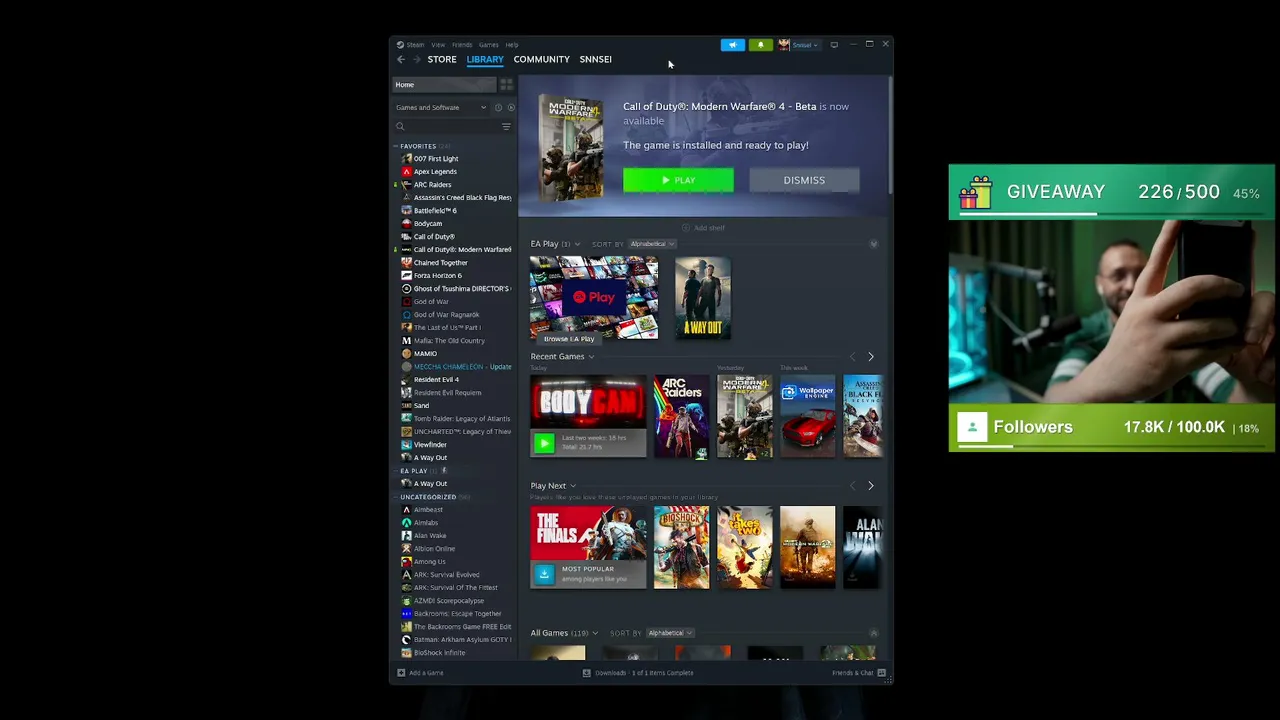The height and width of the screenshot is (720, 1280).
Task: Open the Games menu
Action: pos(488,45)
